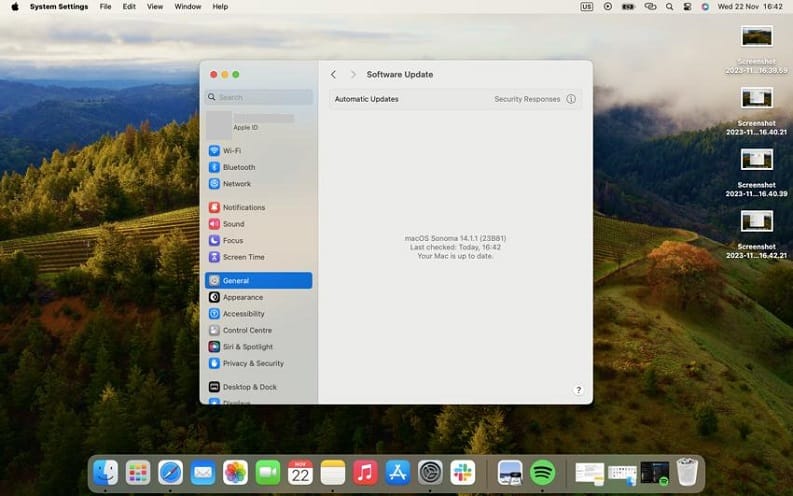Open Spotlight search from menu bar
The height and width of the screenshot is (496, 793).
(670, 7)
